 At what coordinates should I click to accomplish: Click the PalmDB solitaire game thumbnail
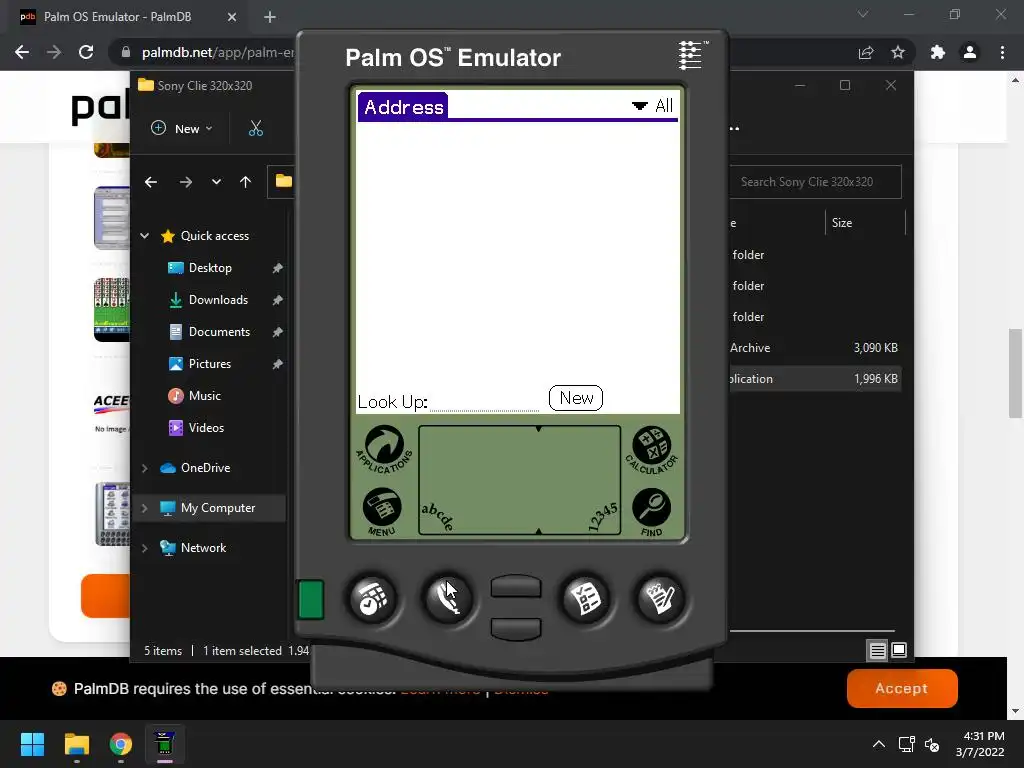pos(112,310)
